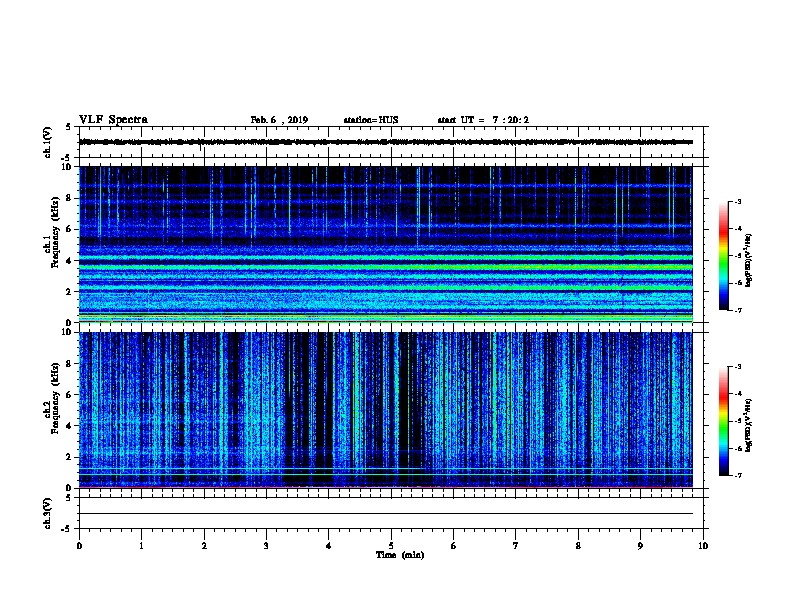This screenshot has height=612, width=792.
Task: Click time axis tick label "10"
Action: tap(703, 545)
